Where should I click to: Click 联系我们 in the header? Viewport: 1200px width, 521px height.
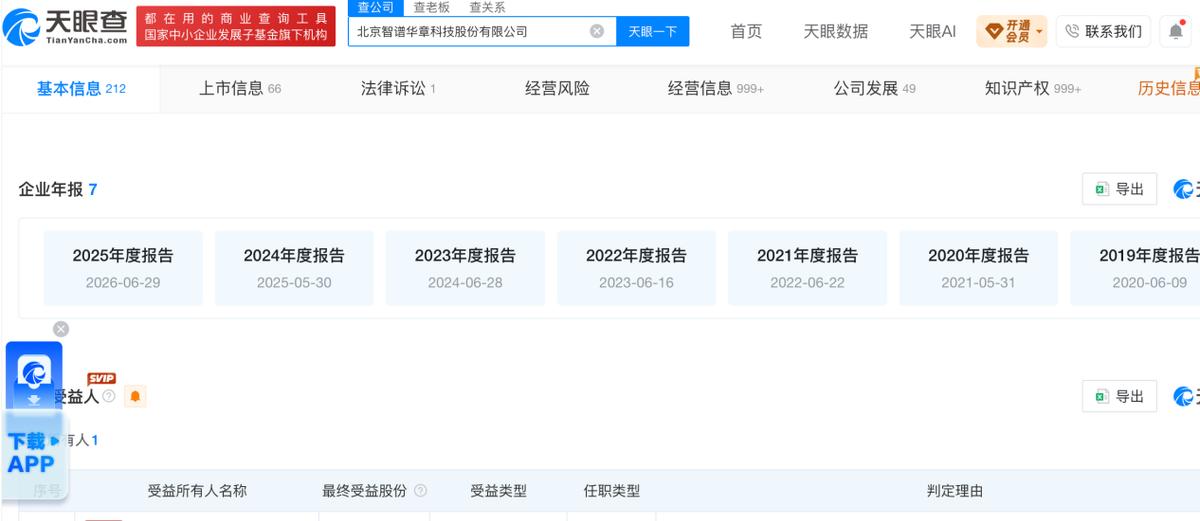[1103, 32]
